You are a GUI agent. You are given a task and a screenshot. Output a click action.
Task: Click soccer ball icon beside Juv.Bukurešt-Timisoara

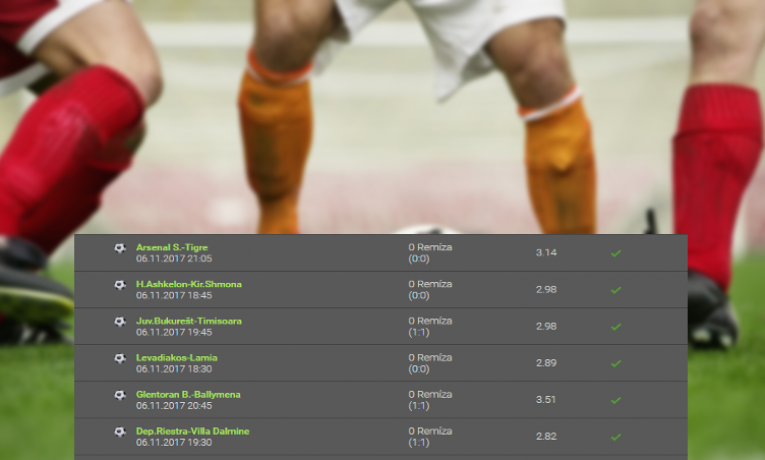[x=120, y=322]
